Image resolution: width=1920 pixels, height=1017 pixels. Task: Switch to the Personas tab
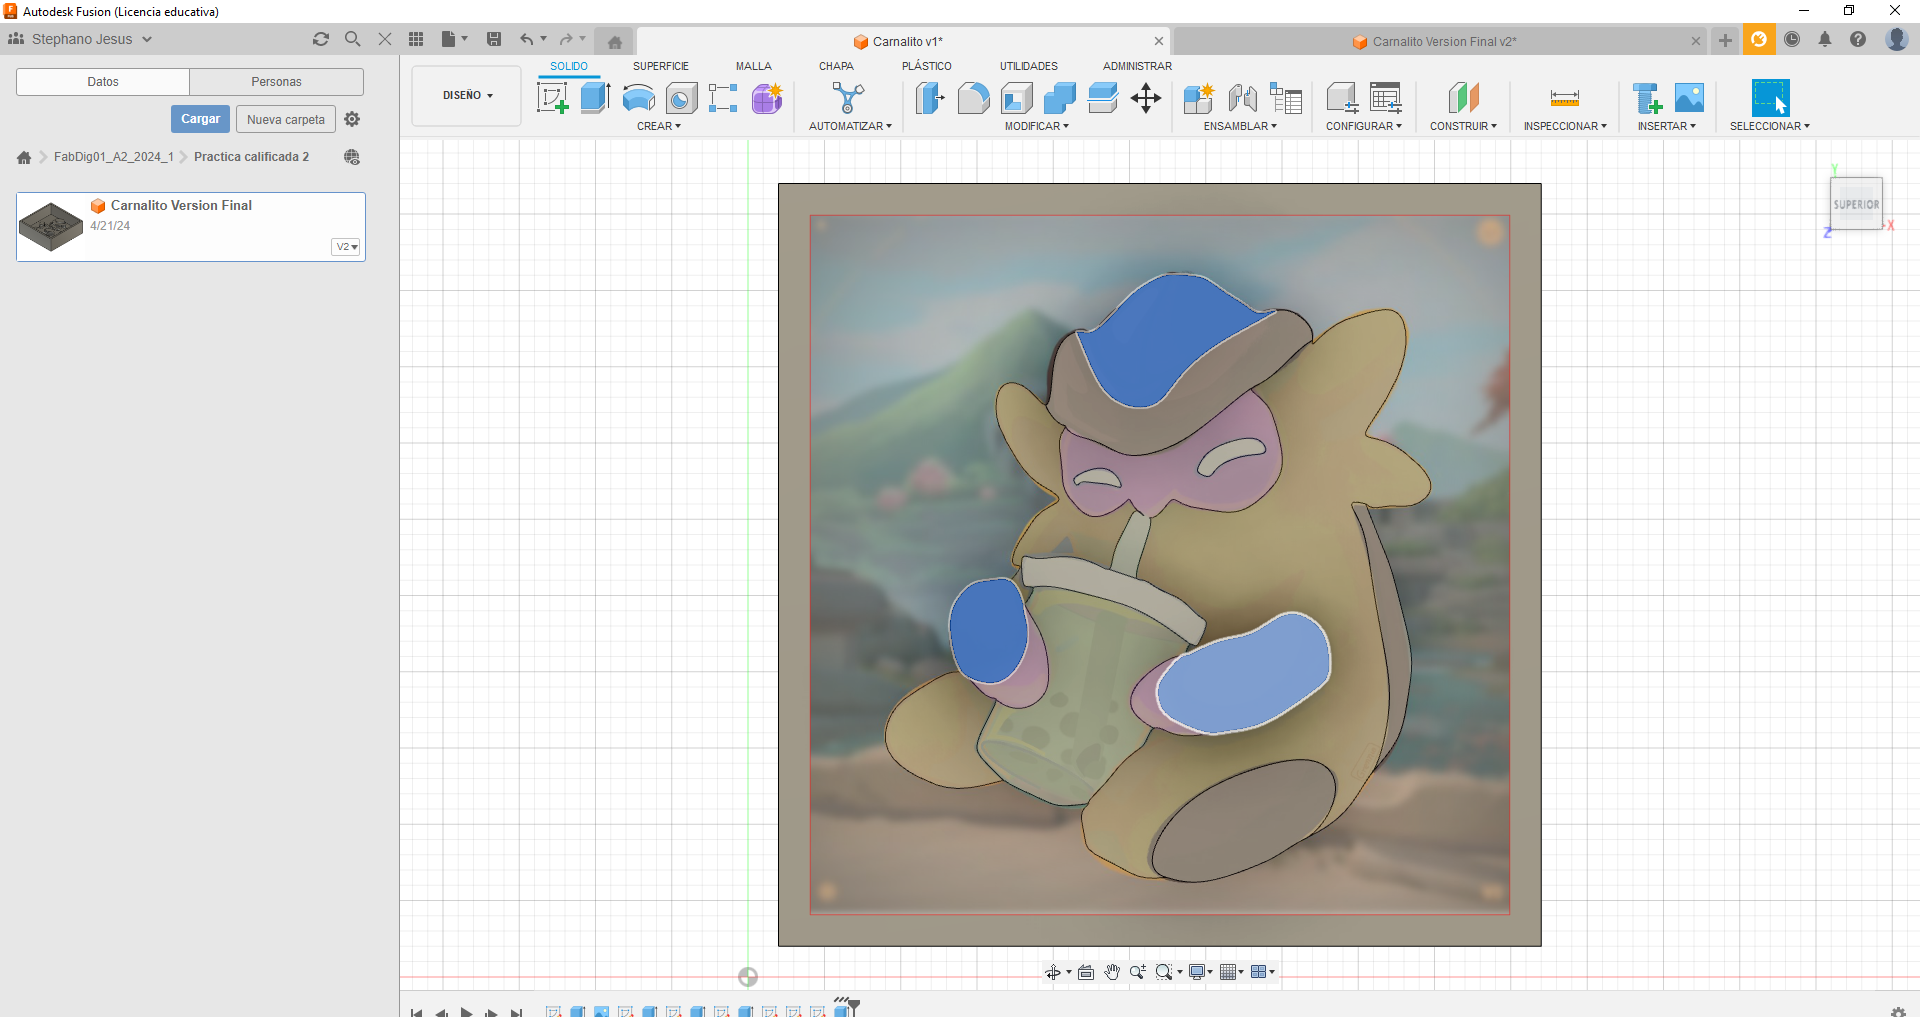pos(277,82)
